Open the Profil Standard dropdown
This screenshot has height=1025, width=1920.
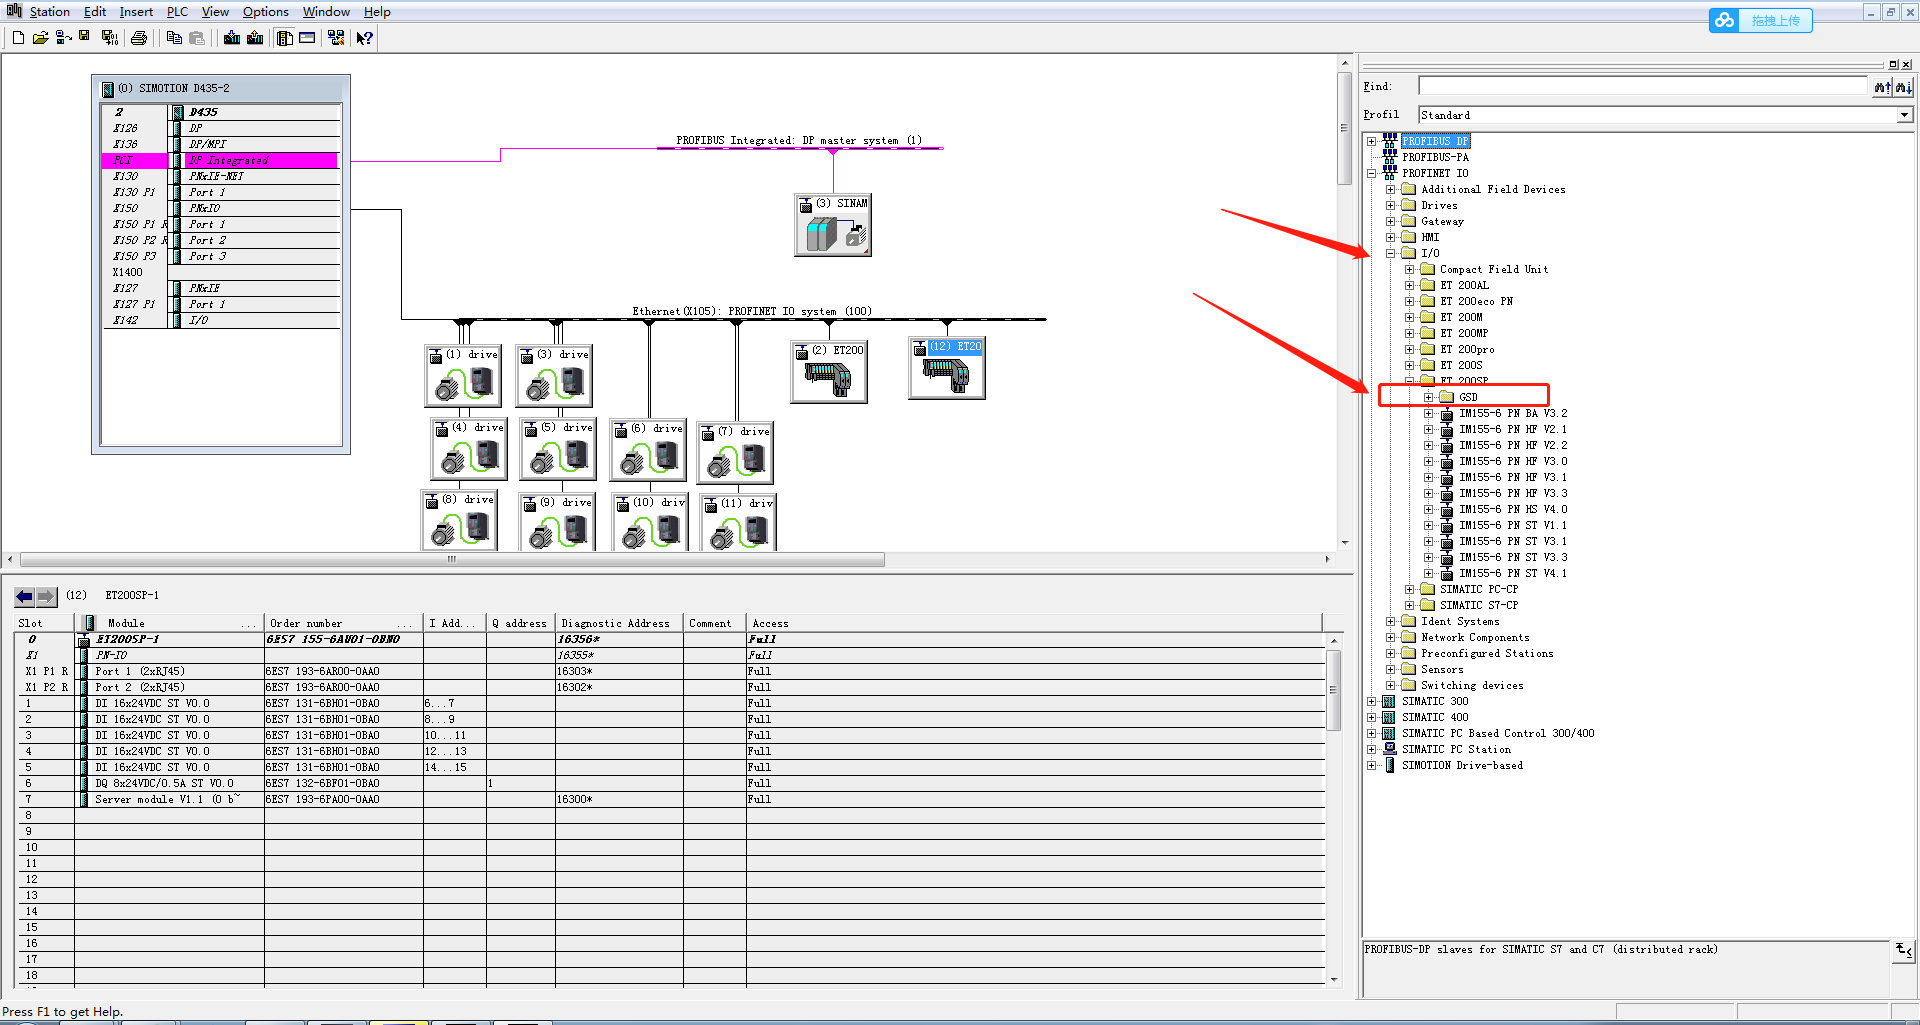[1904, 115]
